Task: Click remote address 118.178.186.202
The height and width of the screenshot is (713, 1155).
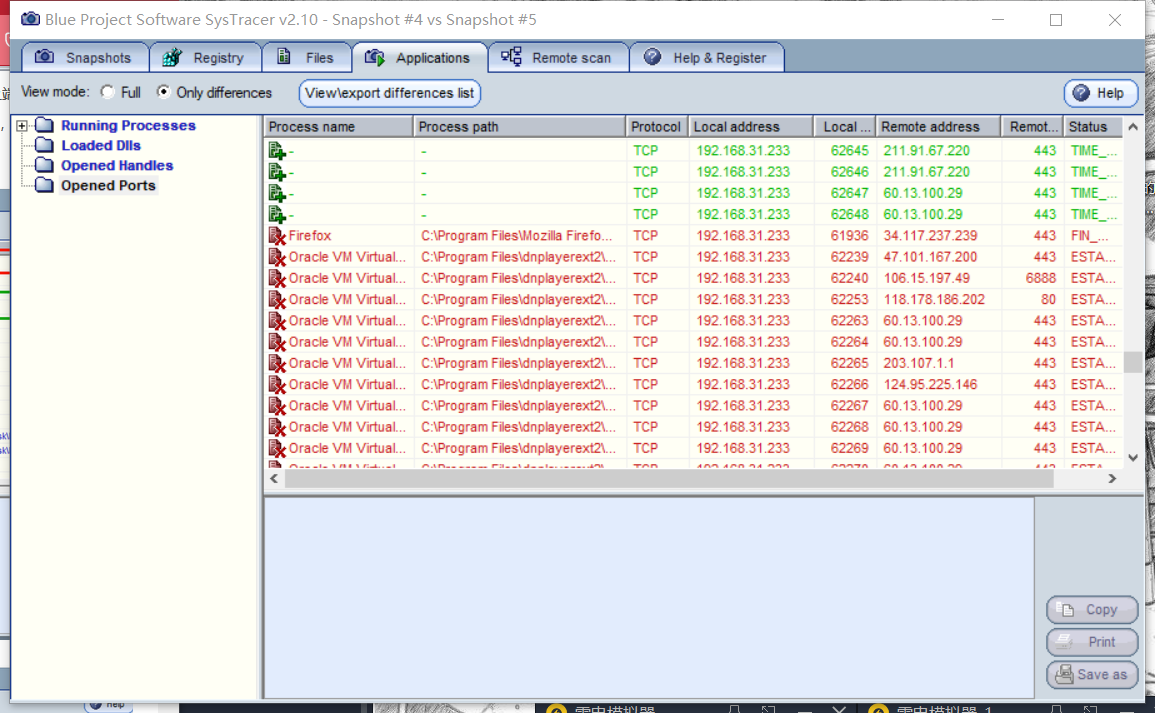Action: (x=934, y=300)
